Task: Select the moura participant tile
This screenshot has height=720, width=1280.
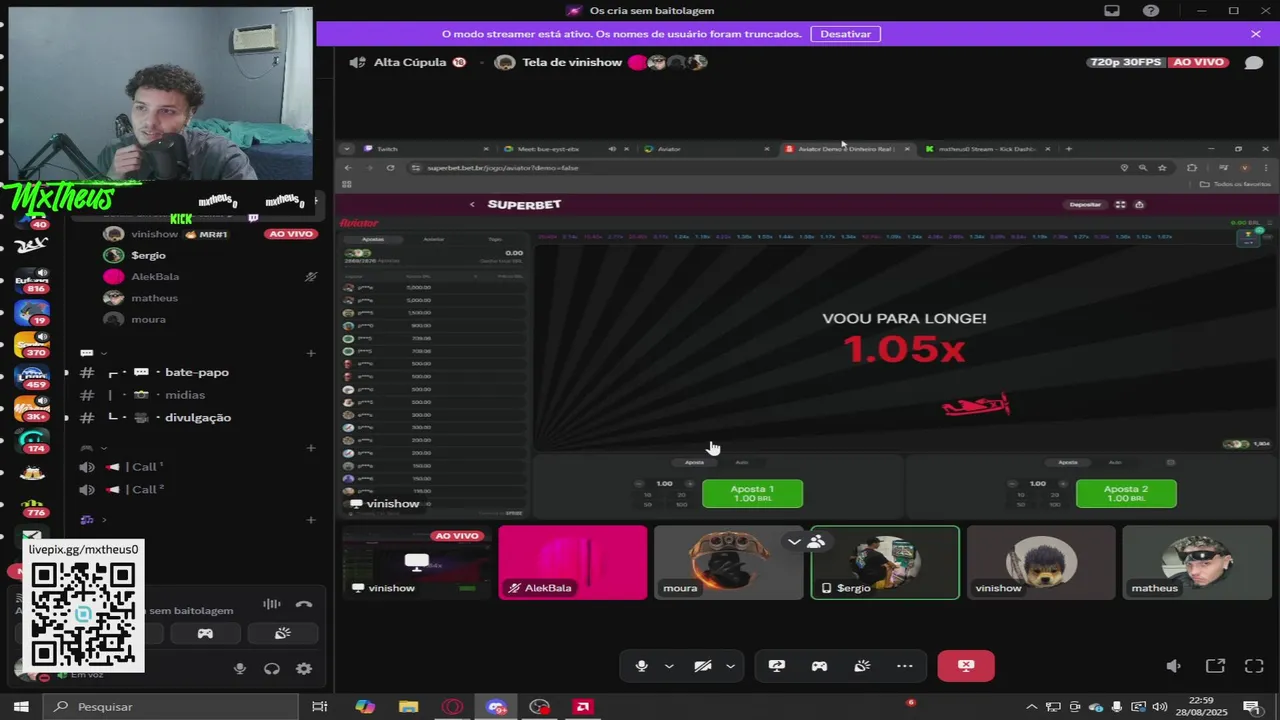Action: pos(729,562)
